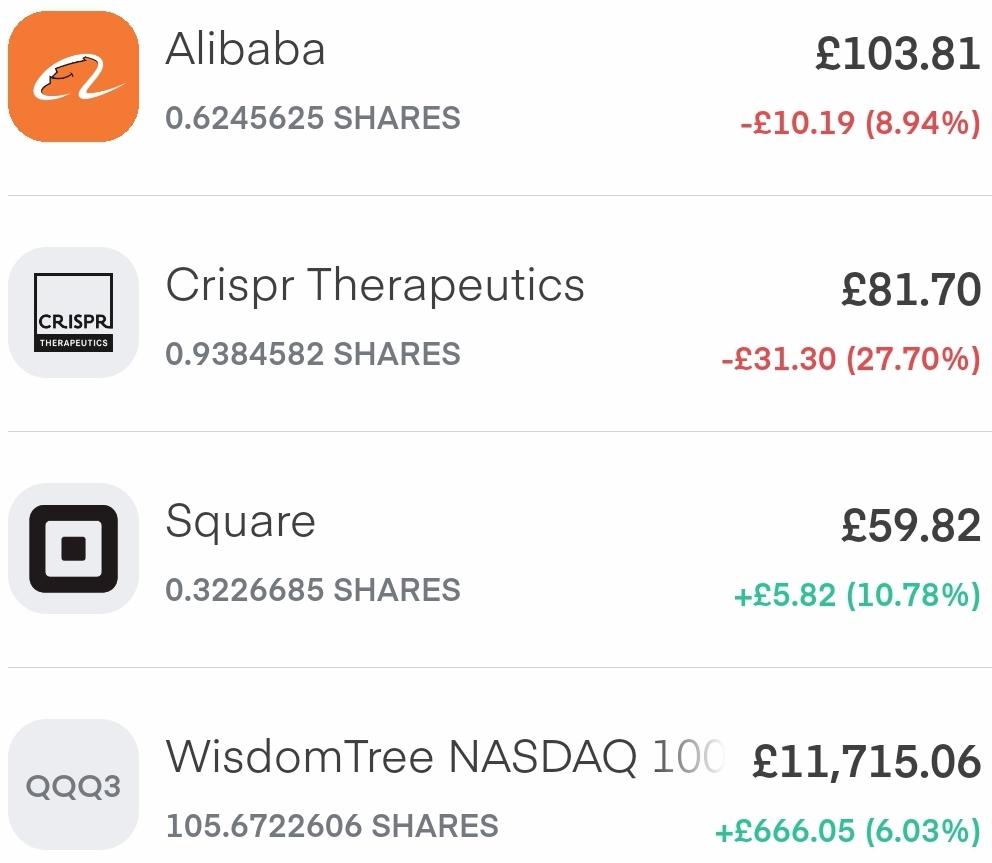Click the -£10.19 (8.94%) loss figure

coord(860,124)
